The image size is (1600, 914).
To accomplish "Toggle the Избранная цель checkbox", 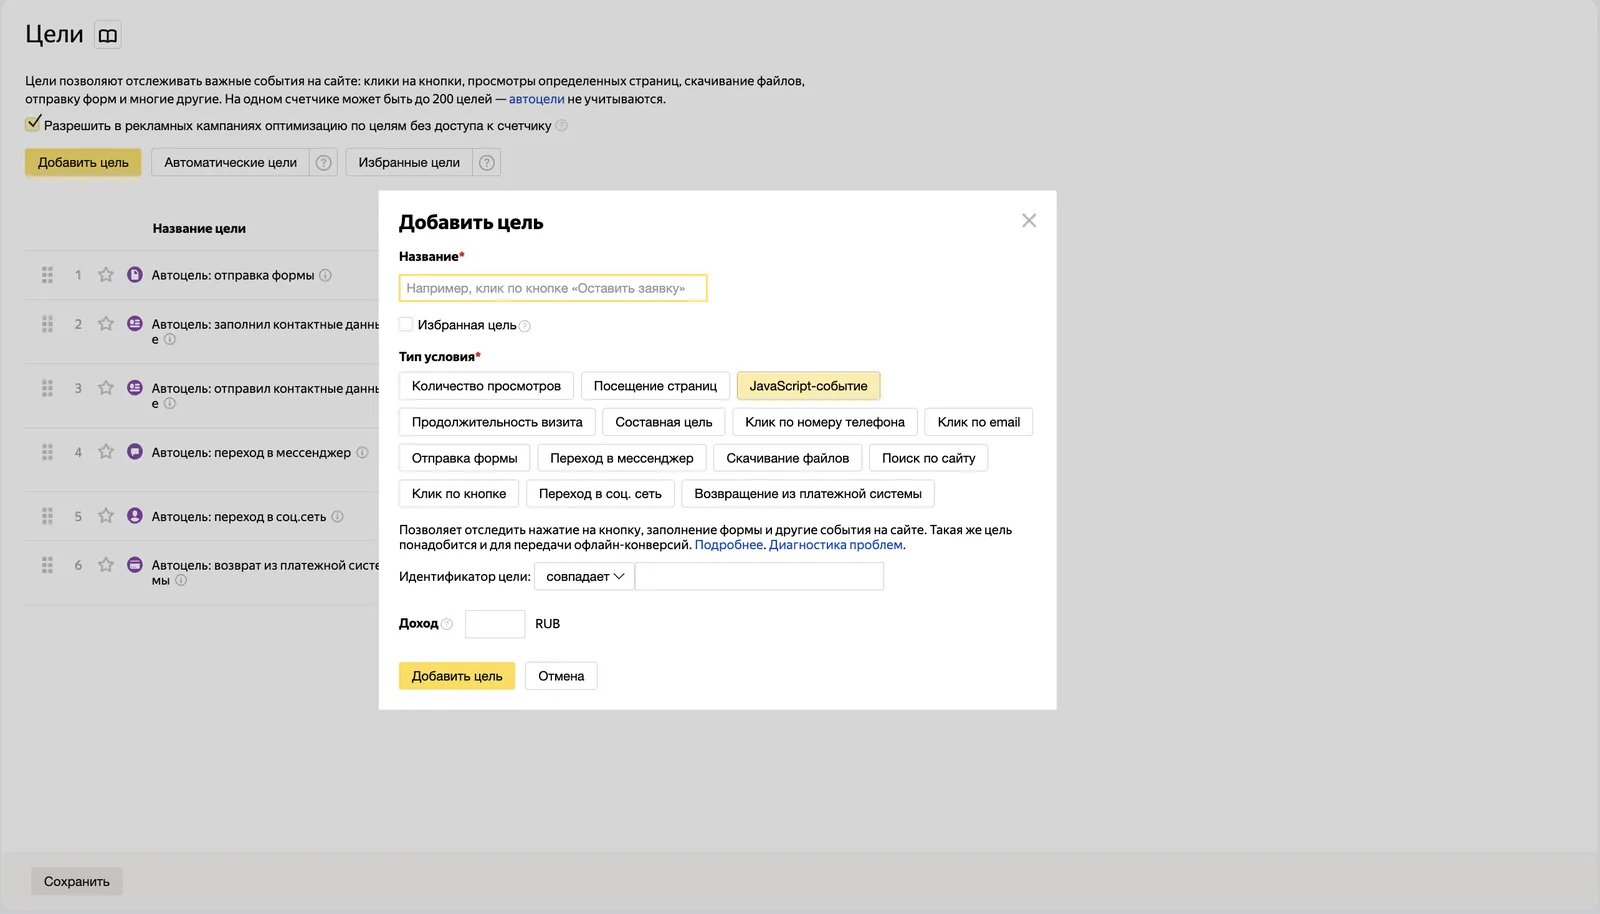I will pyautogui.click(x=406, y=324).
